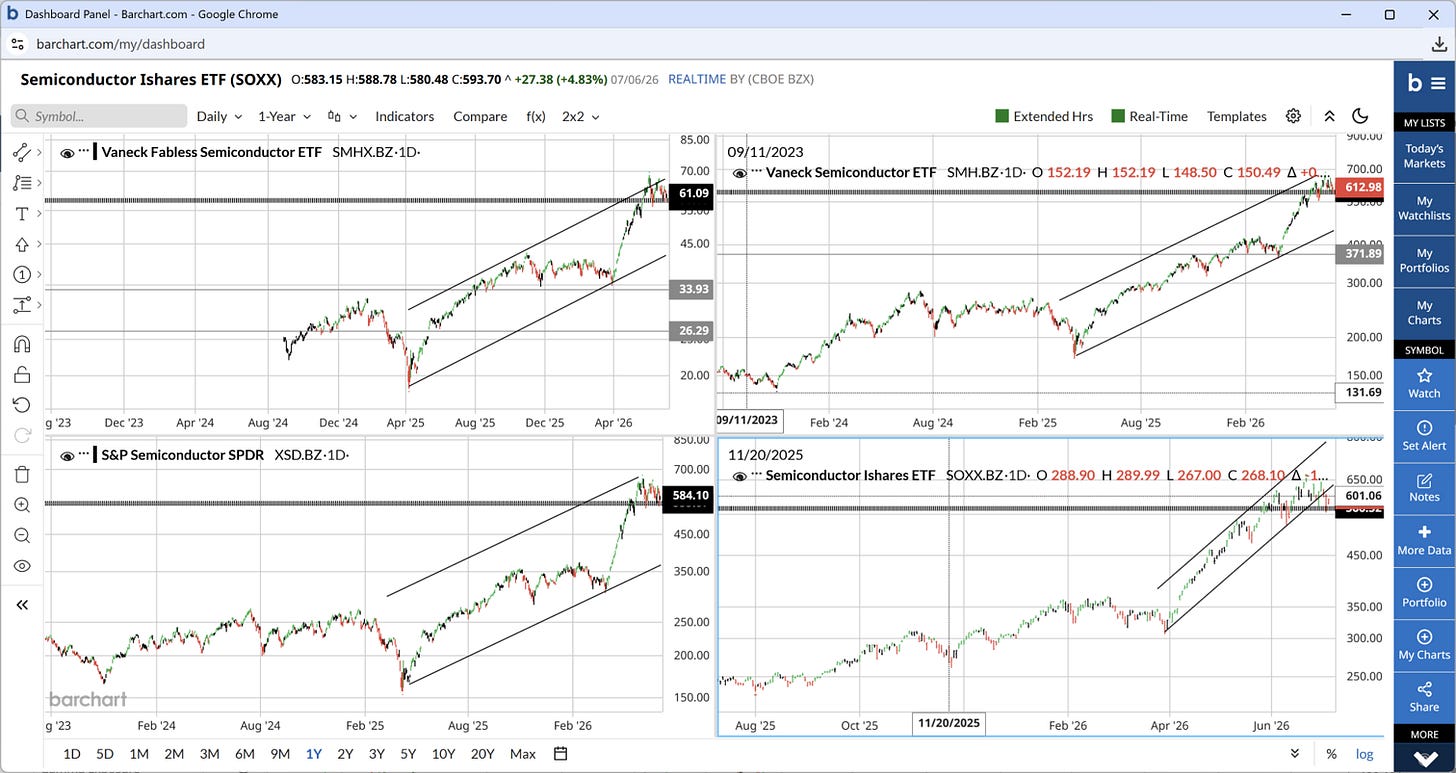Click the undo arrow in left toolbar

21,405
